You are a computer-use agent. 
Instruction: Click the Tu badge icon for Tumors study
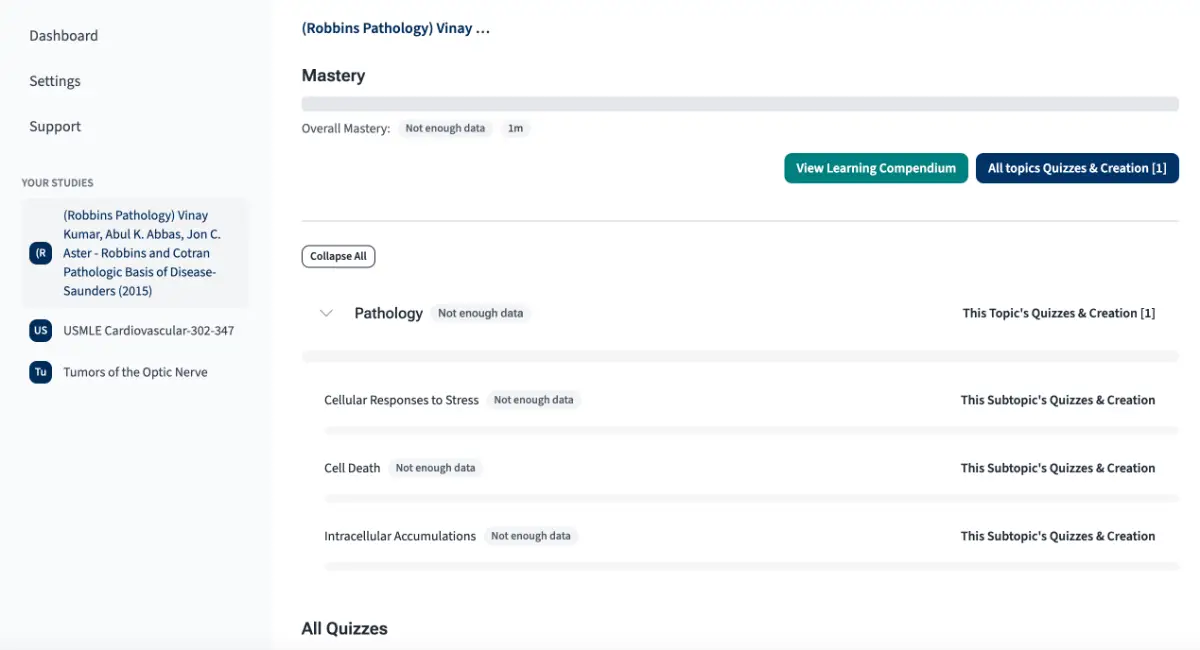pos(41,372)
